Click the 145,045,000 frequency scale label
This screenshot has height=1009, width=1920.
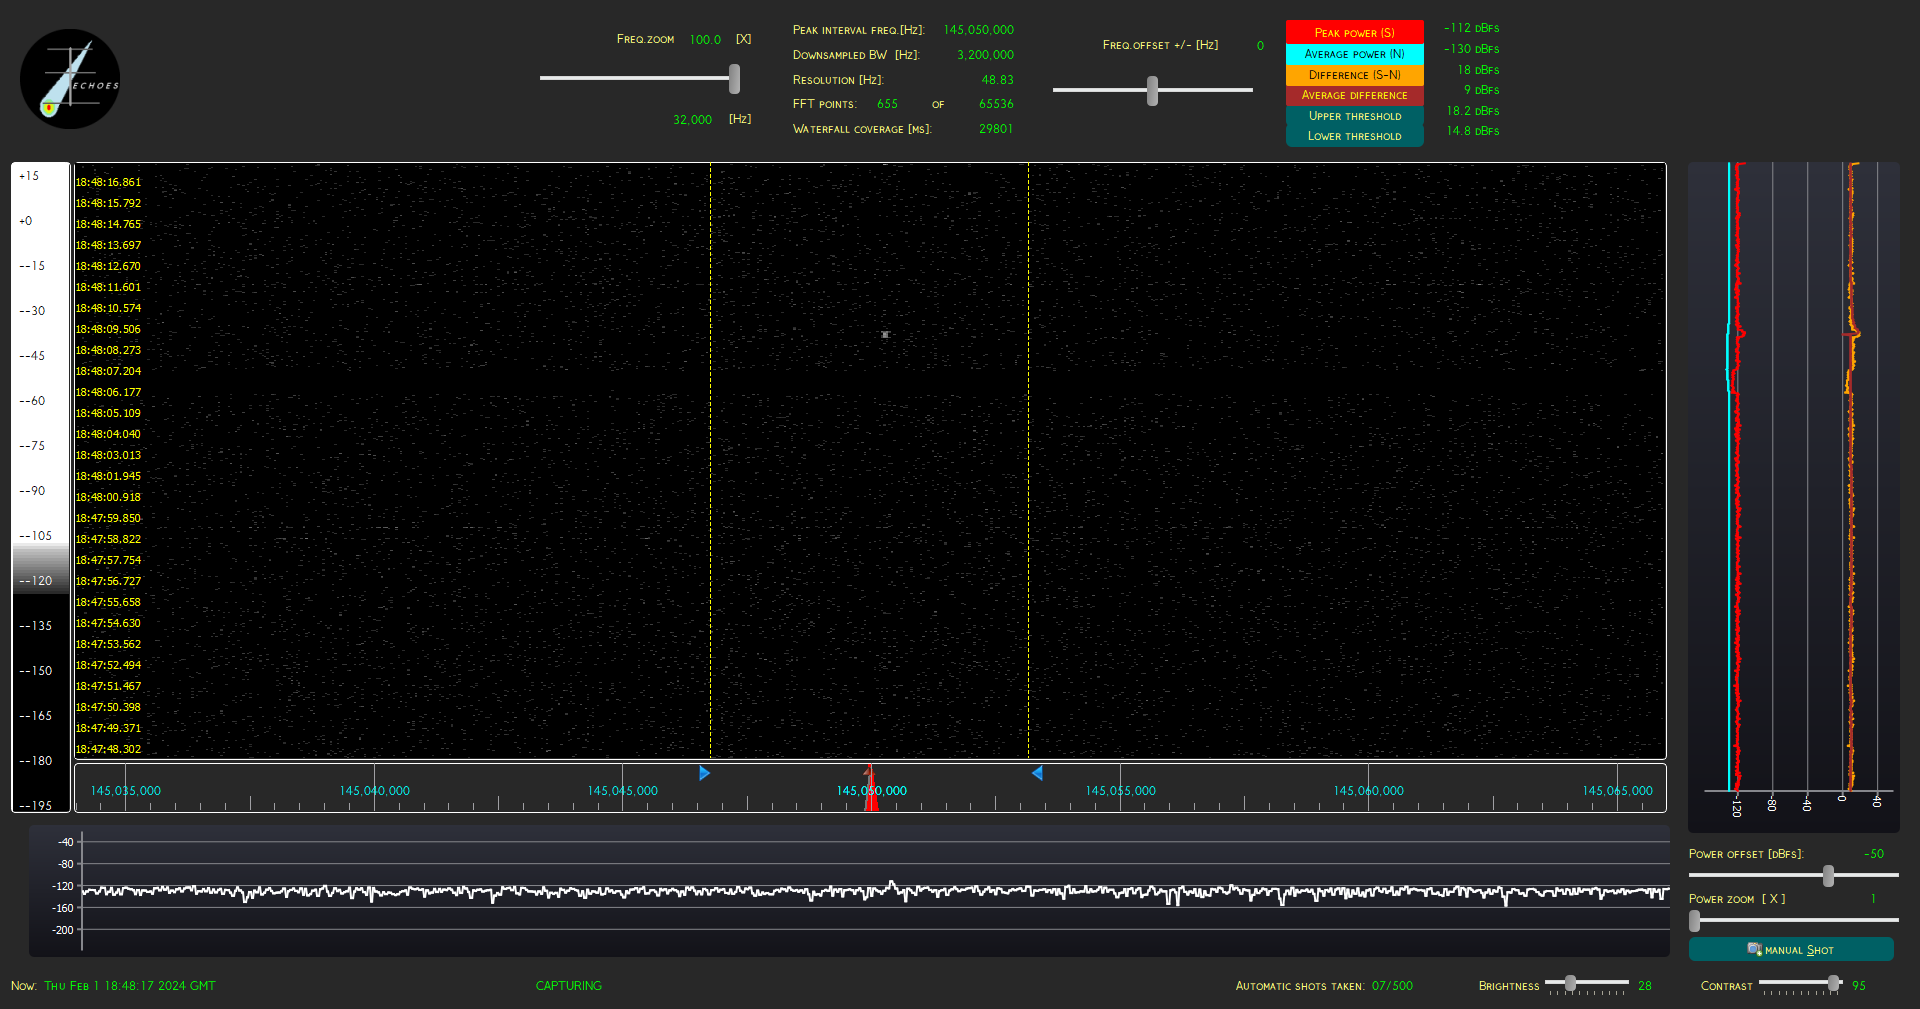(622, 791)
